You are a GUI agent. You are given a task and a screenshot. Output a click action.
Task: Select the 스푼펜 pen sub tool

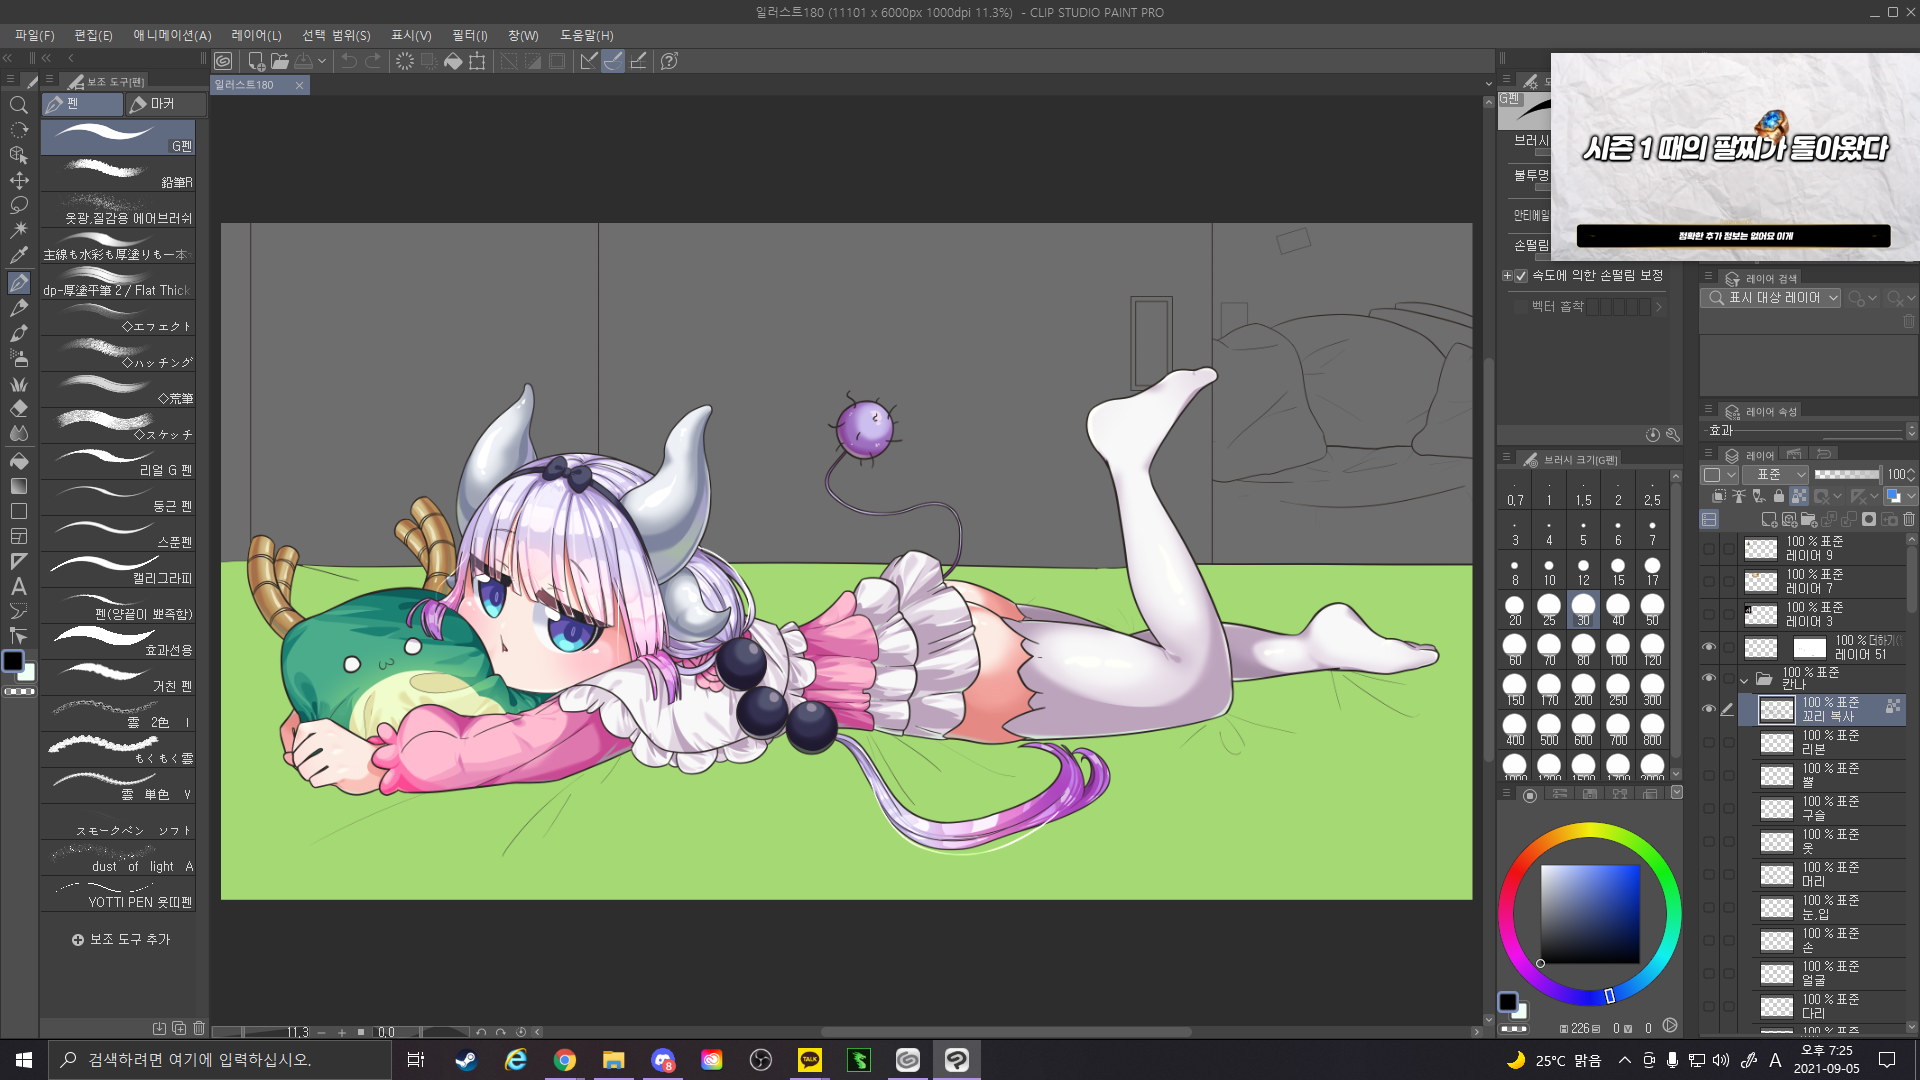point(118,533)
